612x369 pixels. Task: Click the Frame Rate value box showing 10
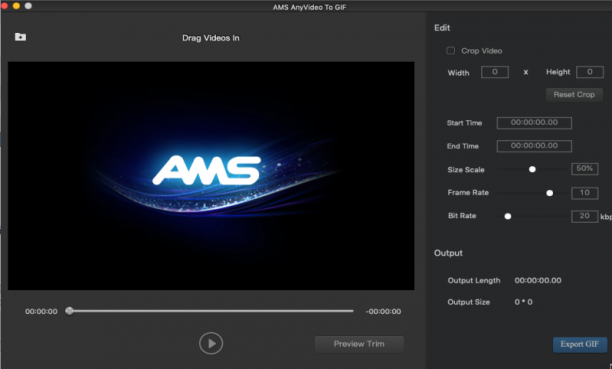point(585,193)
